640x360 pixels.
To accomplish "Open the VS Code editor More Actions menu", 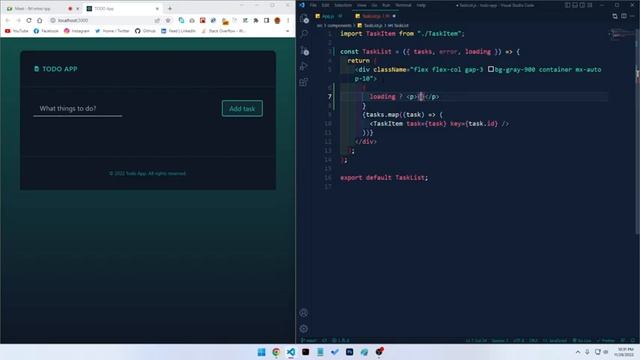I will pos(633,16).
